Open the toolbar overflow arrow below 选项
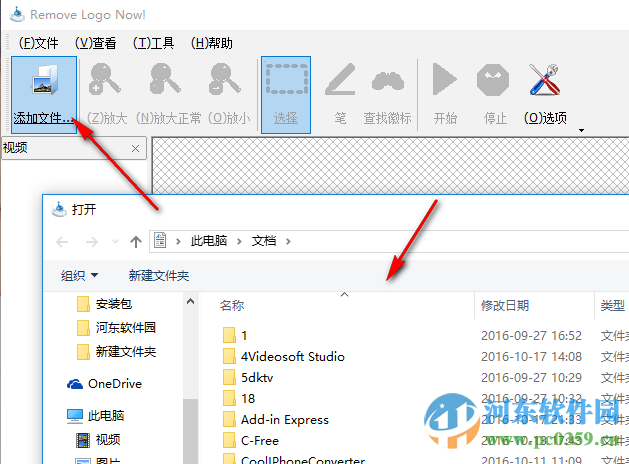Image resolution: width=629 pixels, height=464 pixels. (581, 130)
